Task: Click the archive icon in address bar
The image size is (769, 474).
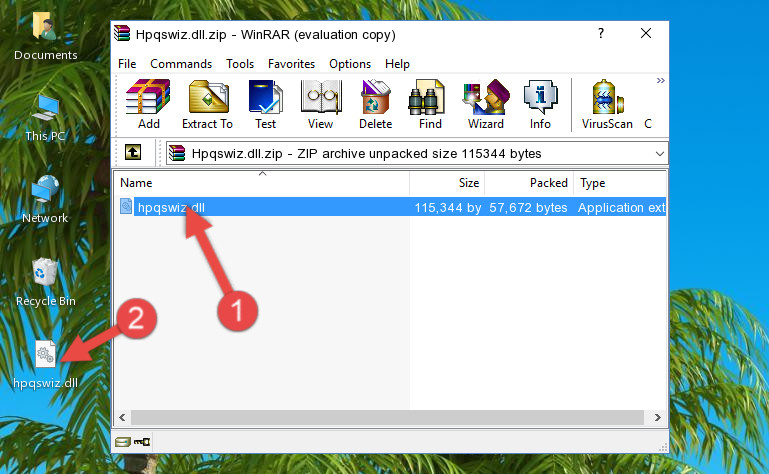Action: pos(177,154)
